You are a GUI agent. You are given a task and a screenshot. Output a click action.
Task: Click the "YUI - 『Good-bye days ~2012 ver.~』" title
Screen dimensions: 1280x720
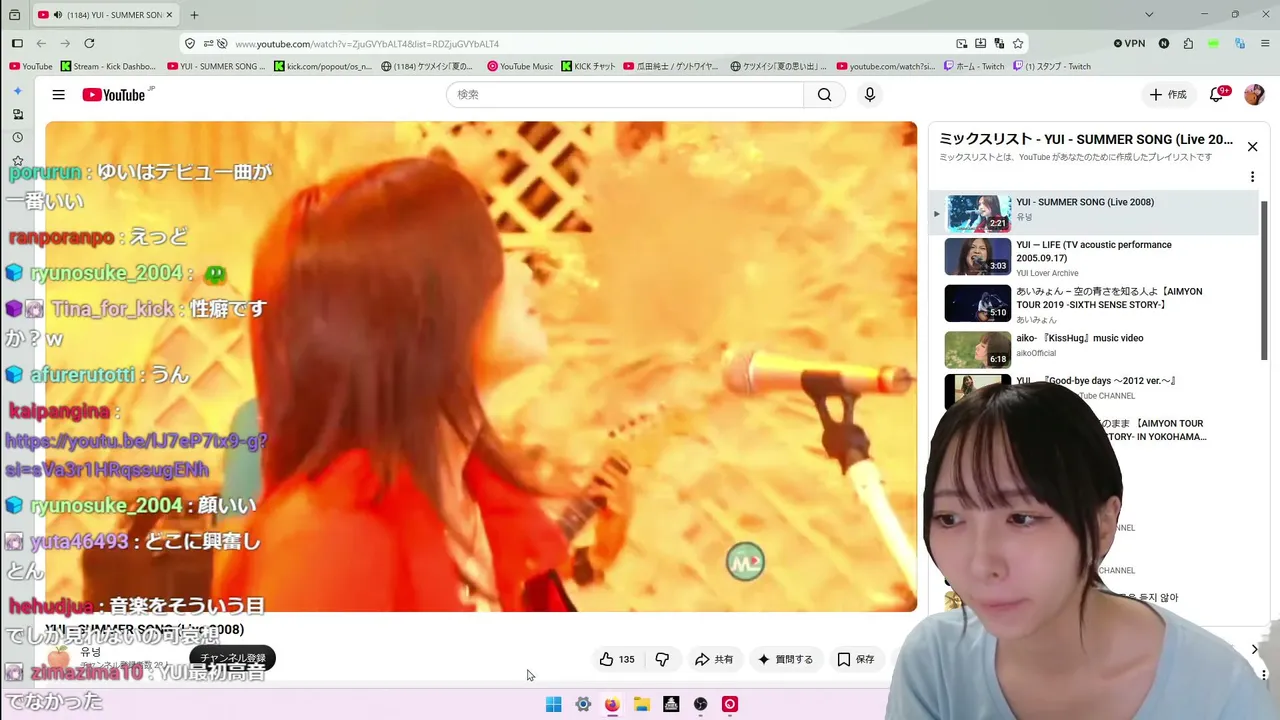[x=1096, y=381]
